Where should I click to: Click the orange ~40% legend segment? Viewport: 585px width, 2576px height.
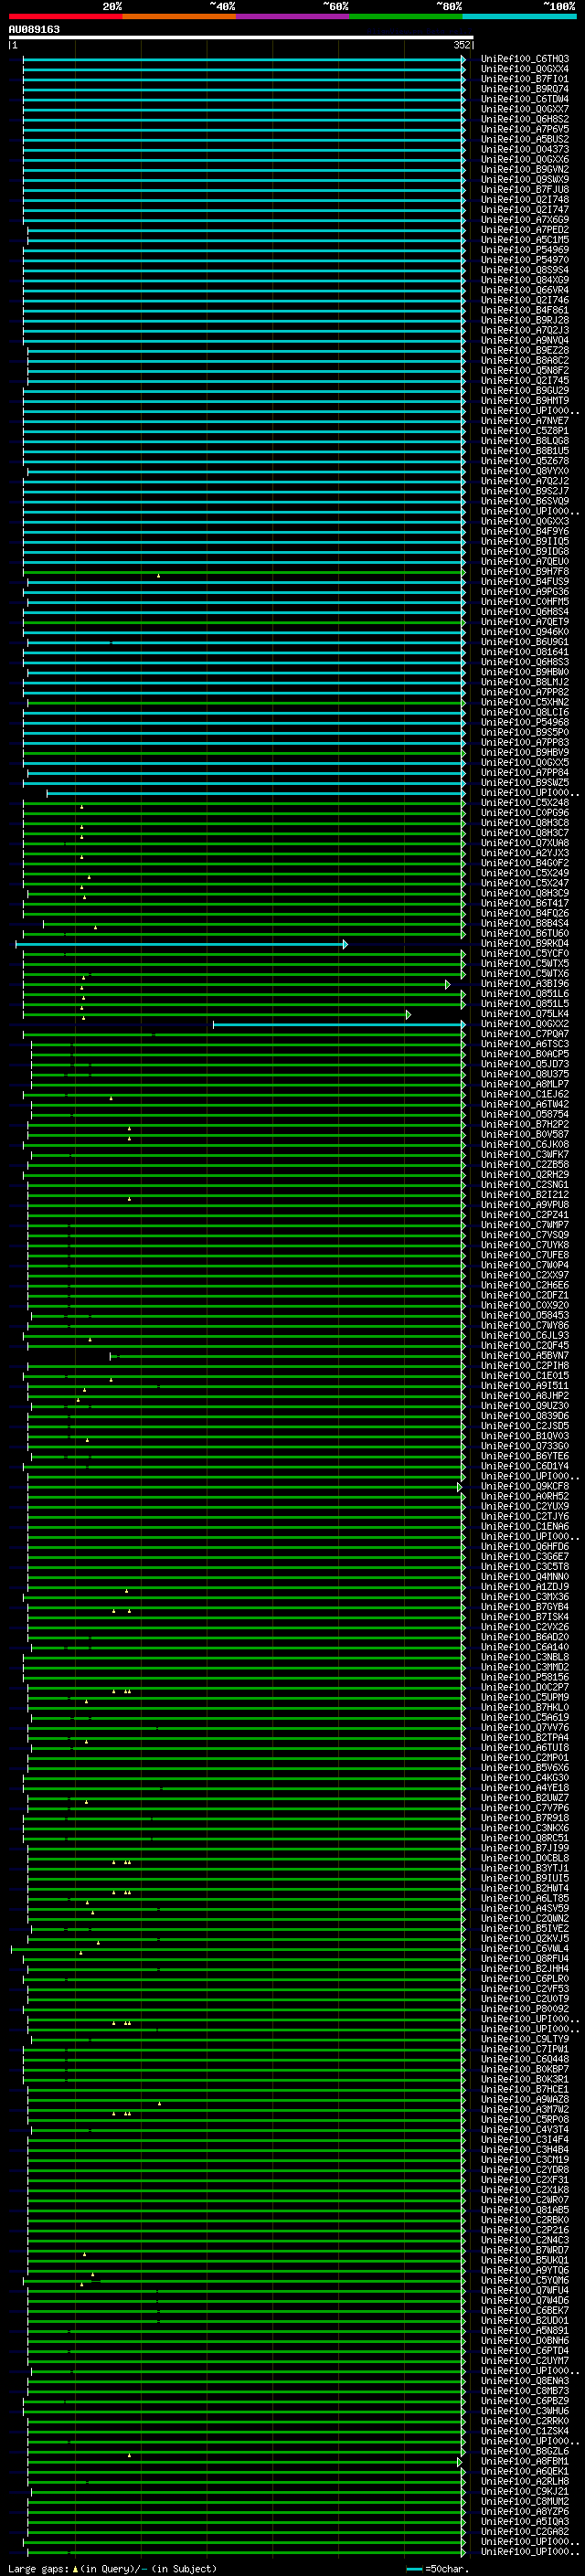coord(179,16)
